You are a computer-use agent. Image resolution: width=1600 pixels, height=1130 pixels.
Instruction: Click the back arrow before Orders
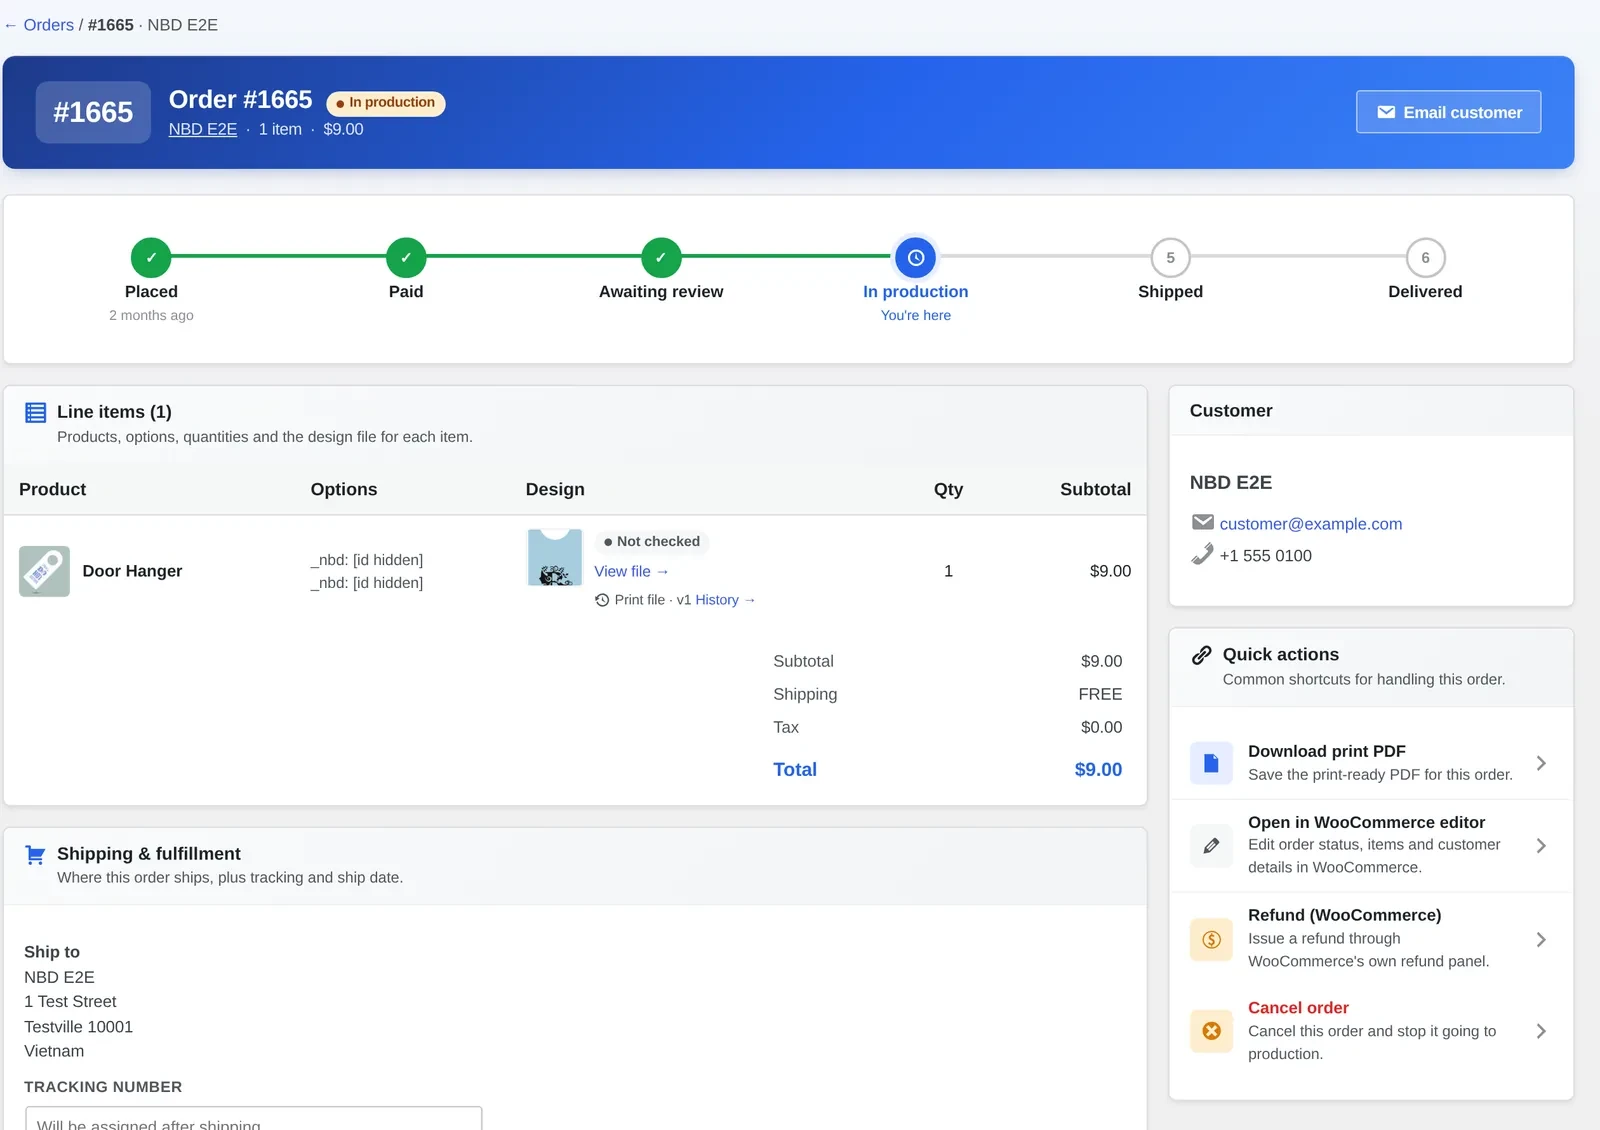(x=11, y=25)
